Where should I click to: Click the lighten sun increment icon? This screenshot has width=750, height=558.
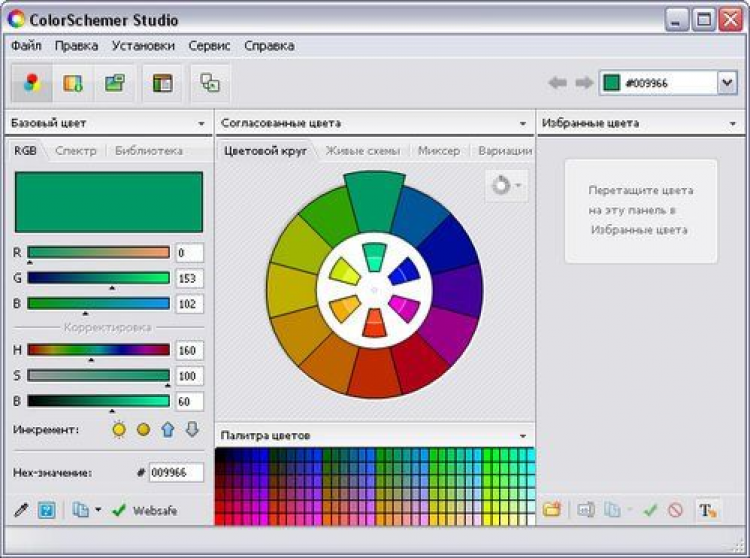[119, 429]
